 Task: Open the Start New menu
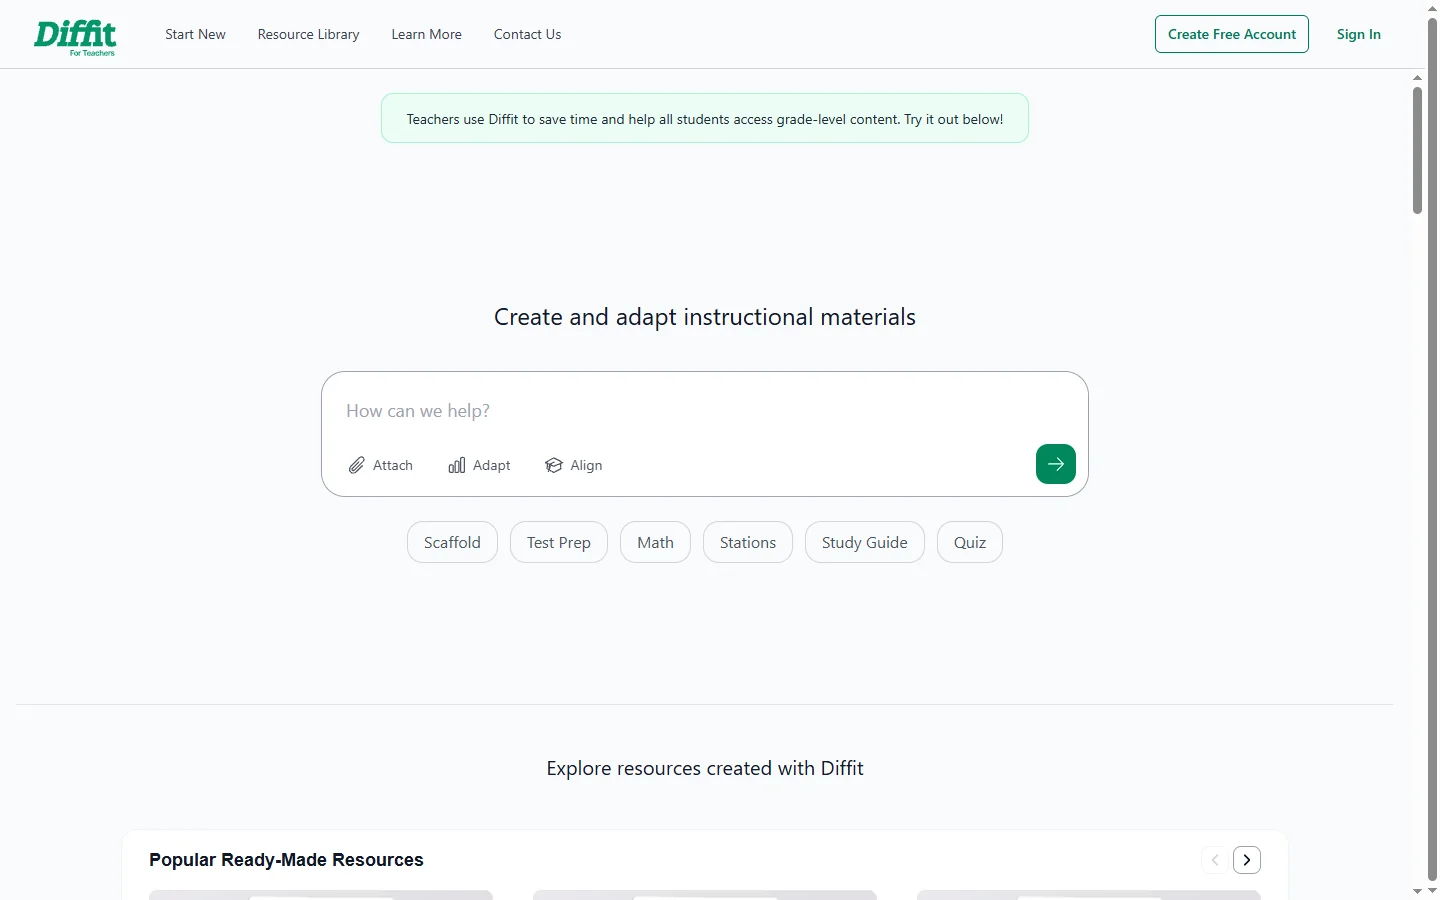coord(195,34)
